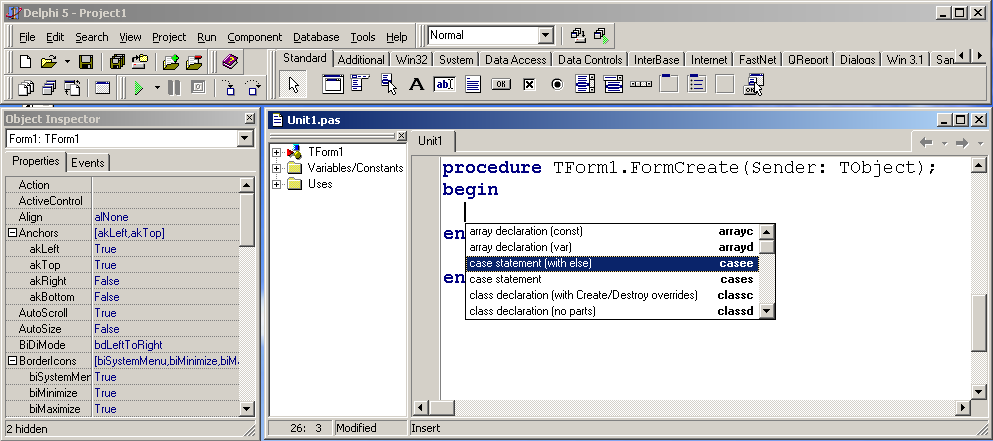
Task: Open the Tools menu
Action: 363,37
